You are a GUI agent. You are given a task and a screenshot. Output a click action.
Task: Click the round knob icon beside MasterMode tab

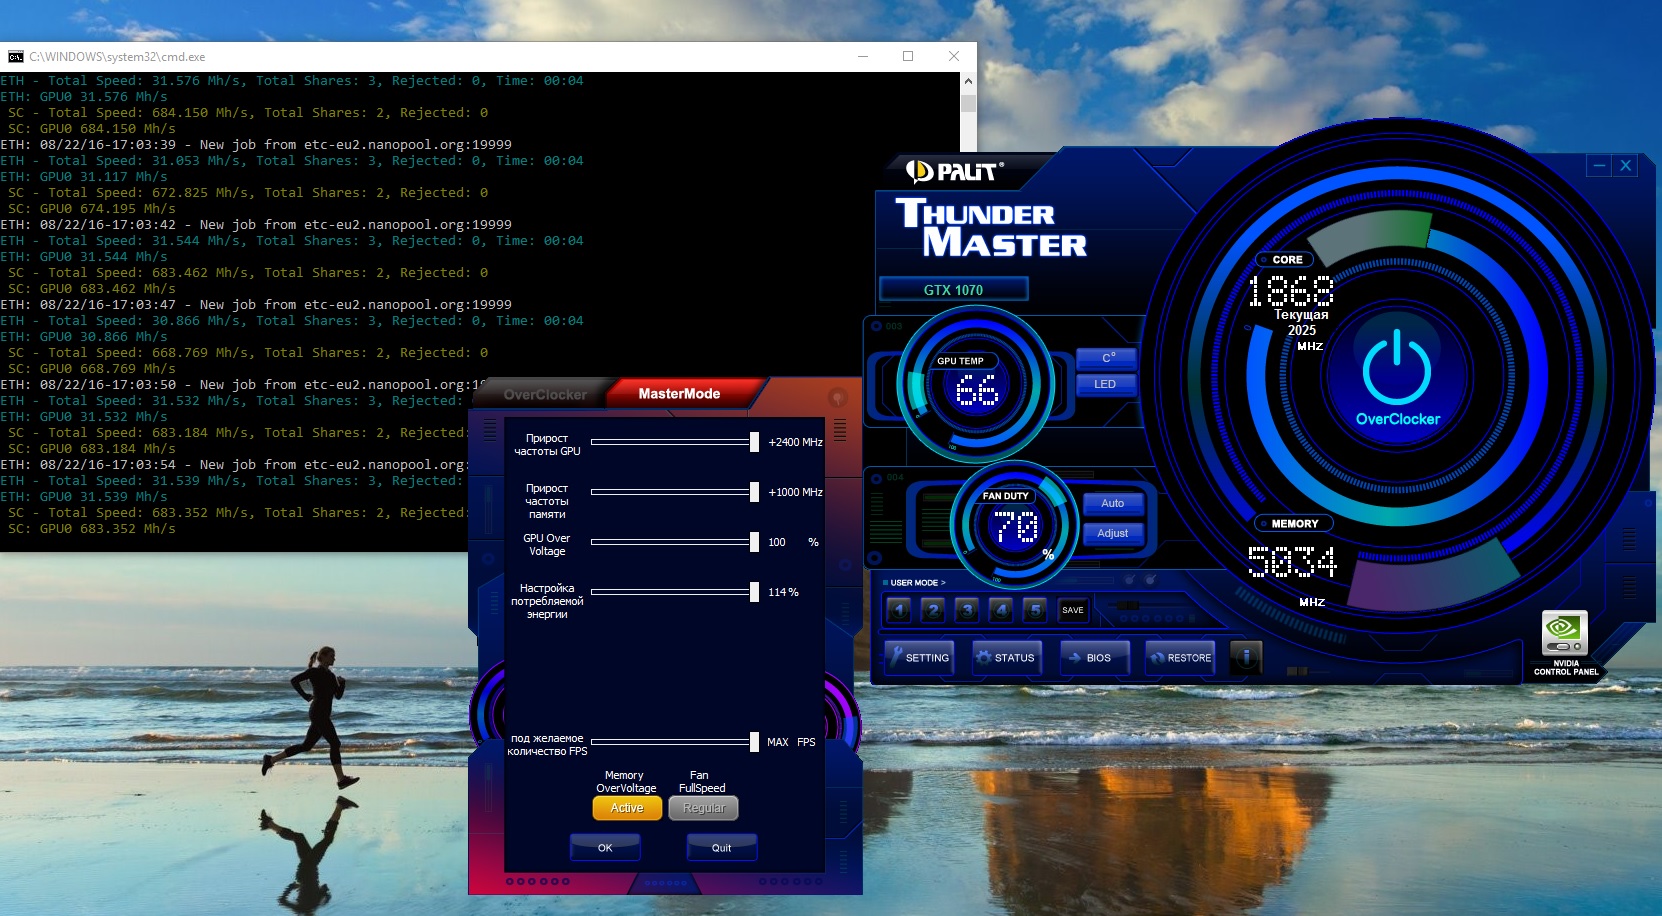tap(837, 397)
